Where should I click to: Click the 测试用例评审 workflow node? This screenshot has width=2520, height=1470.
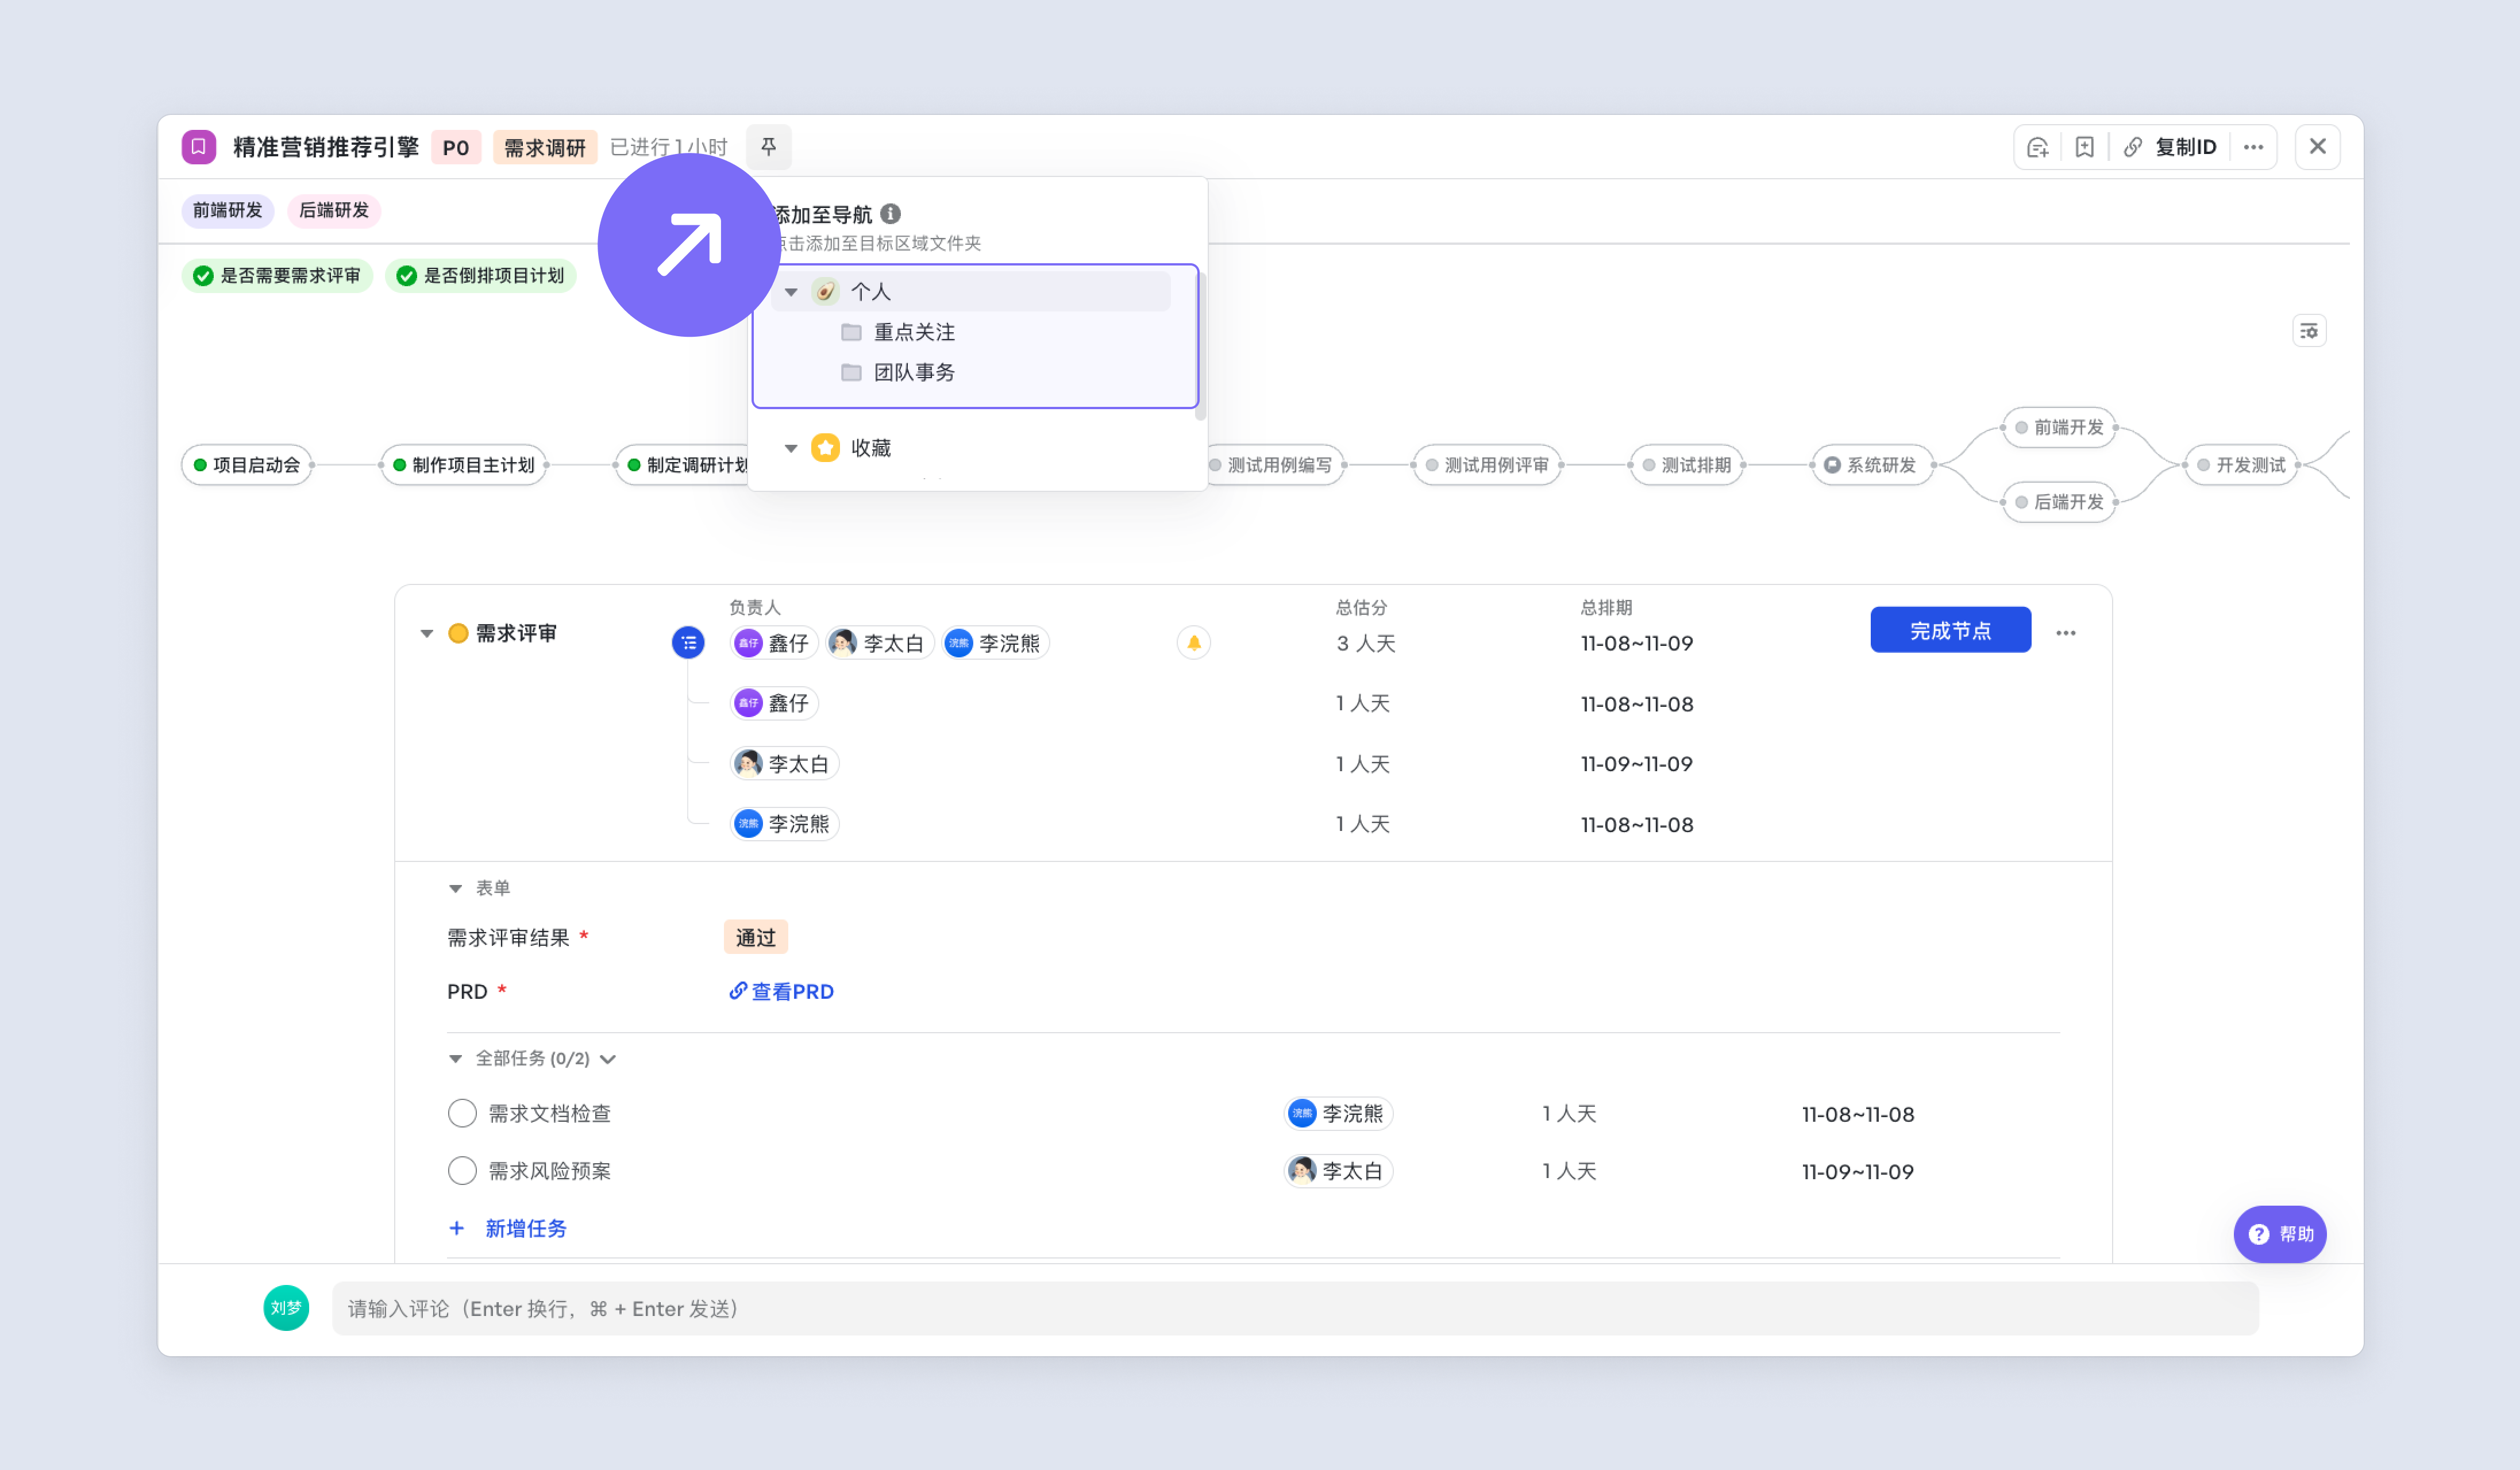(x=1487, y=465)
